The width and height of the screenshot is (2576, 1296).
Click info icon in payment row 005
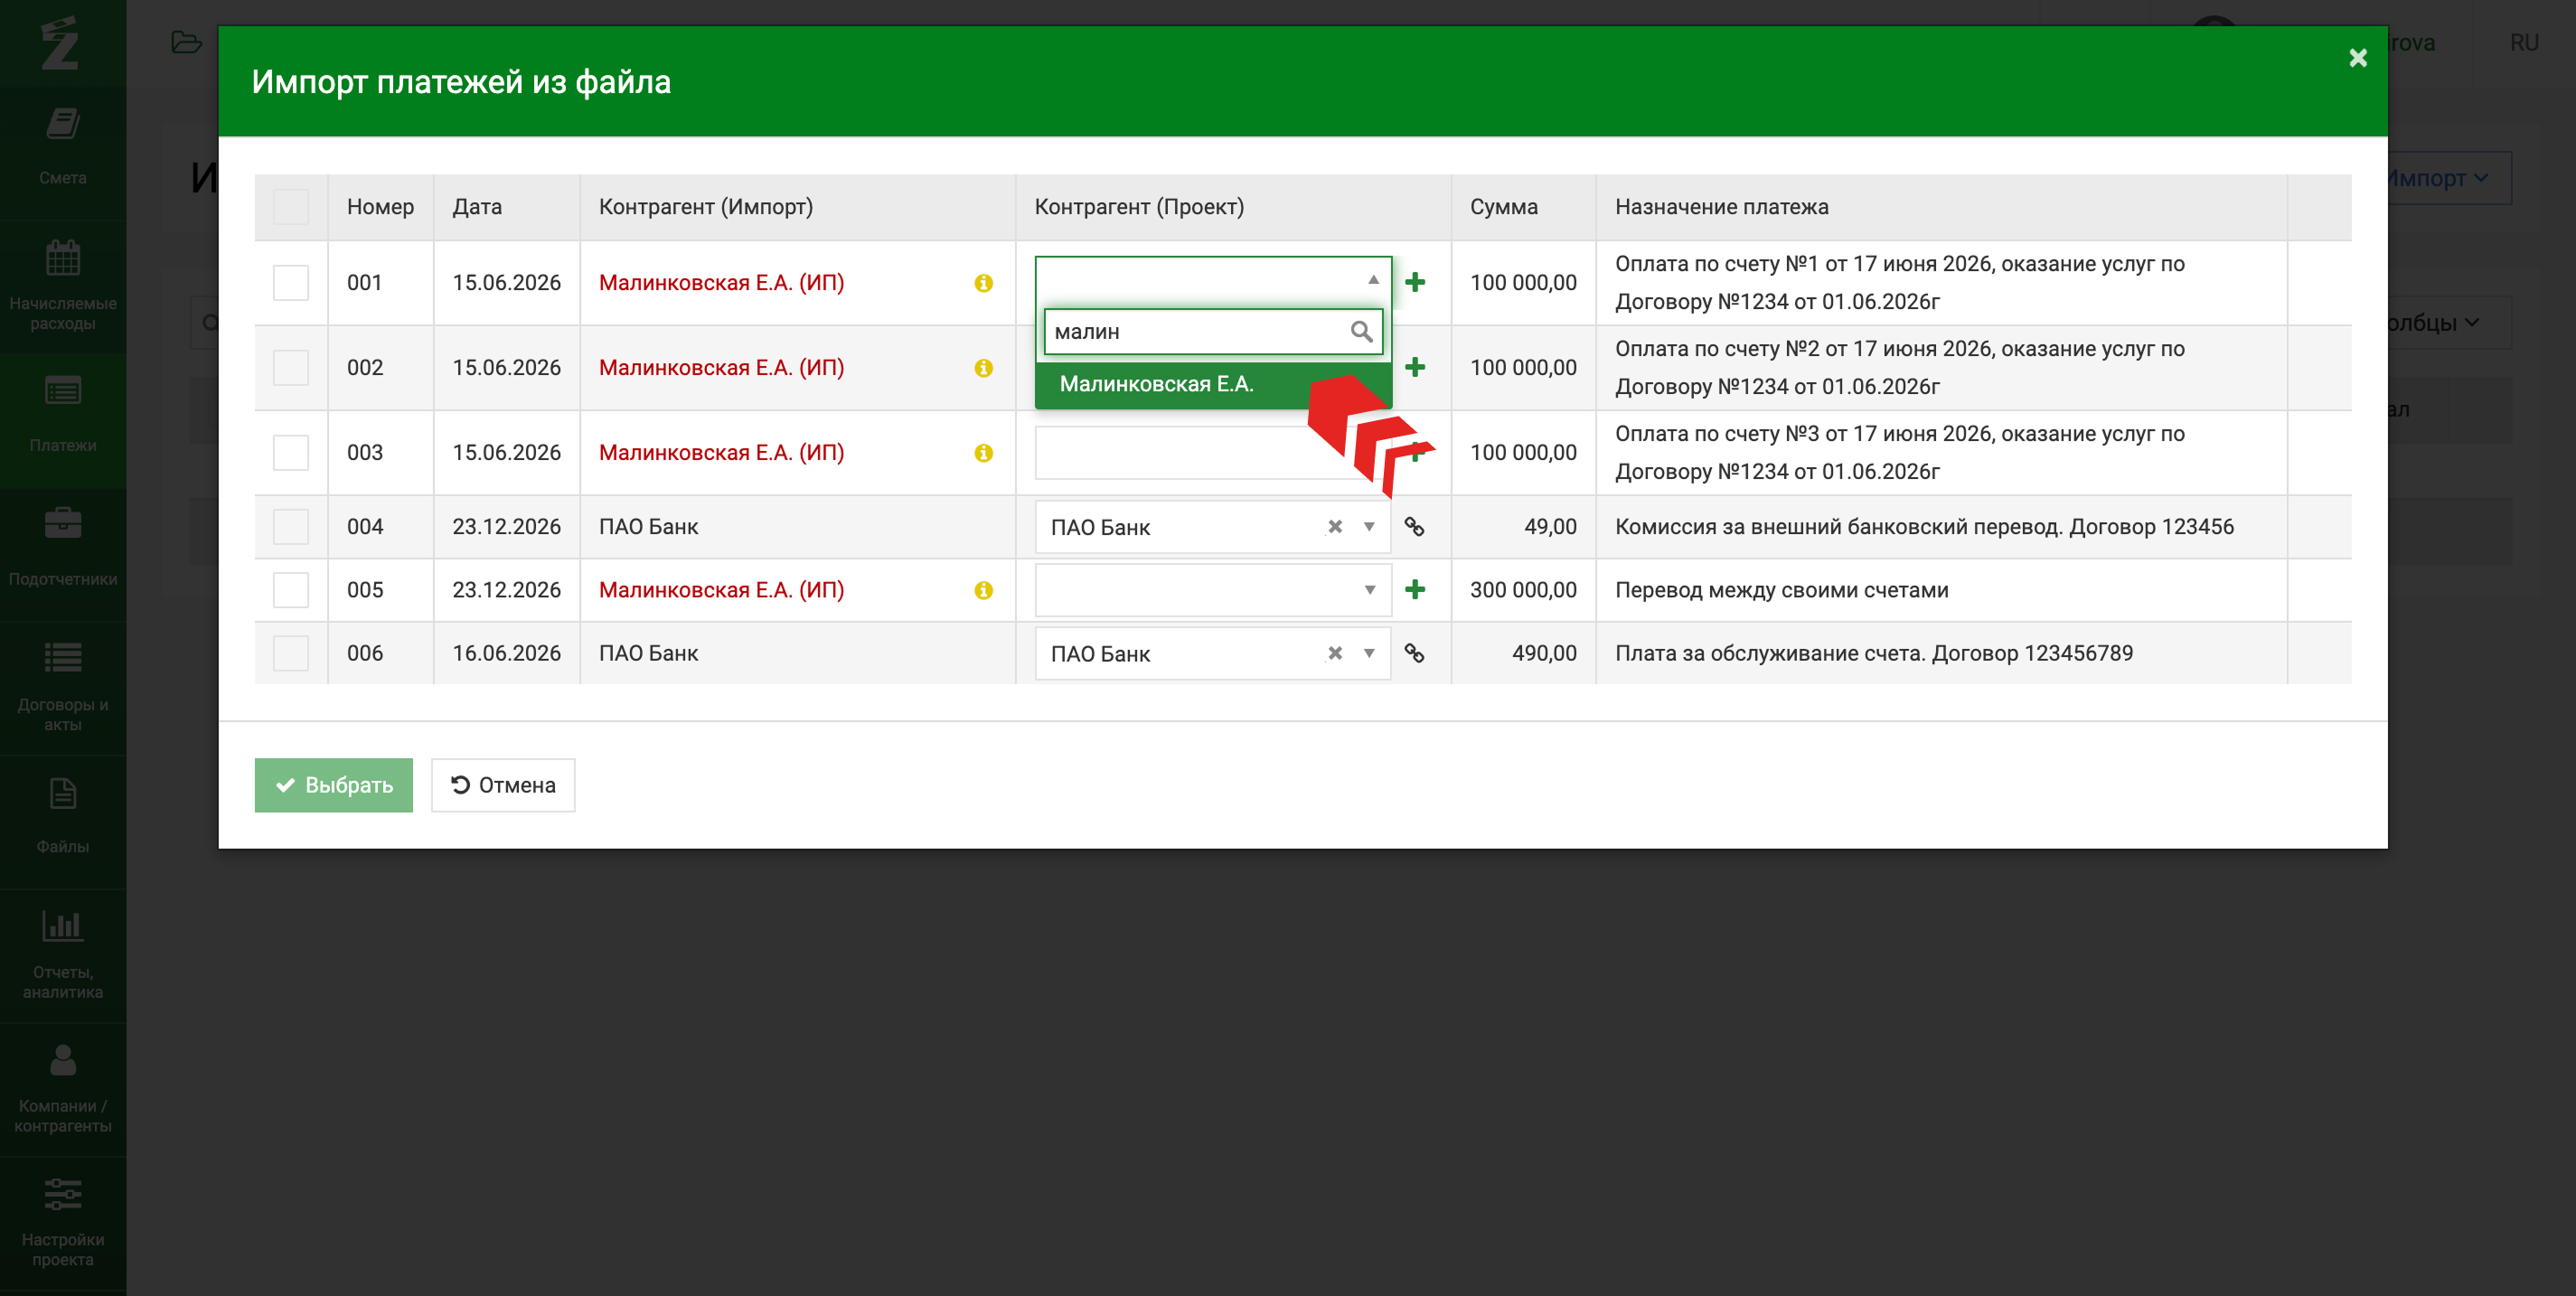983,590
